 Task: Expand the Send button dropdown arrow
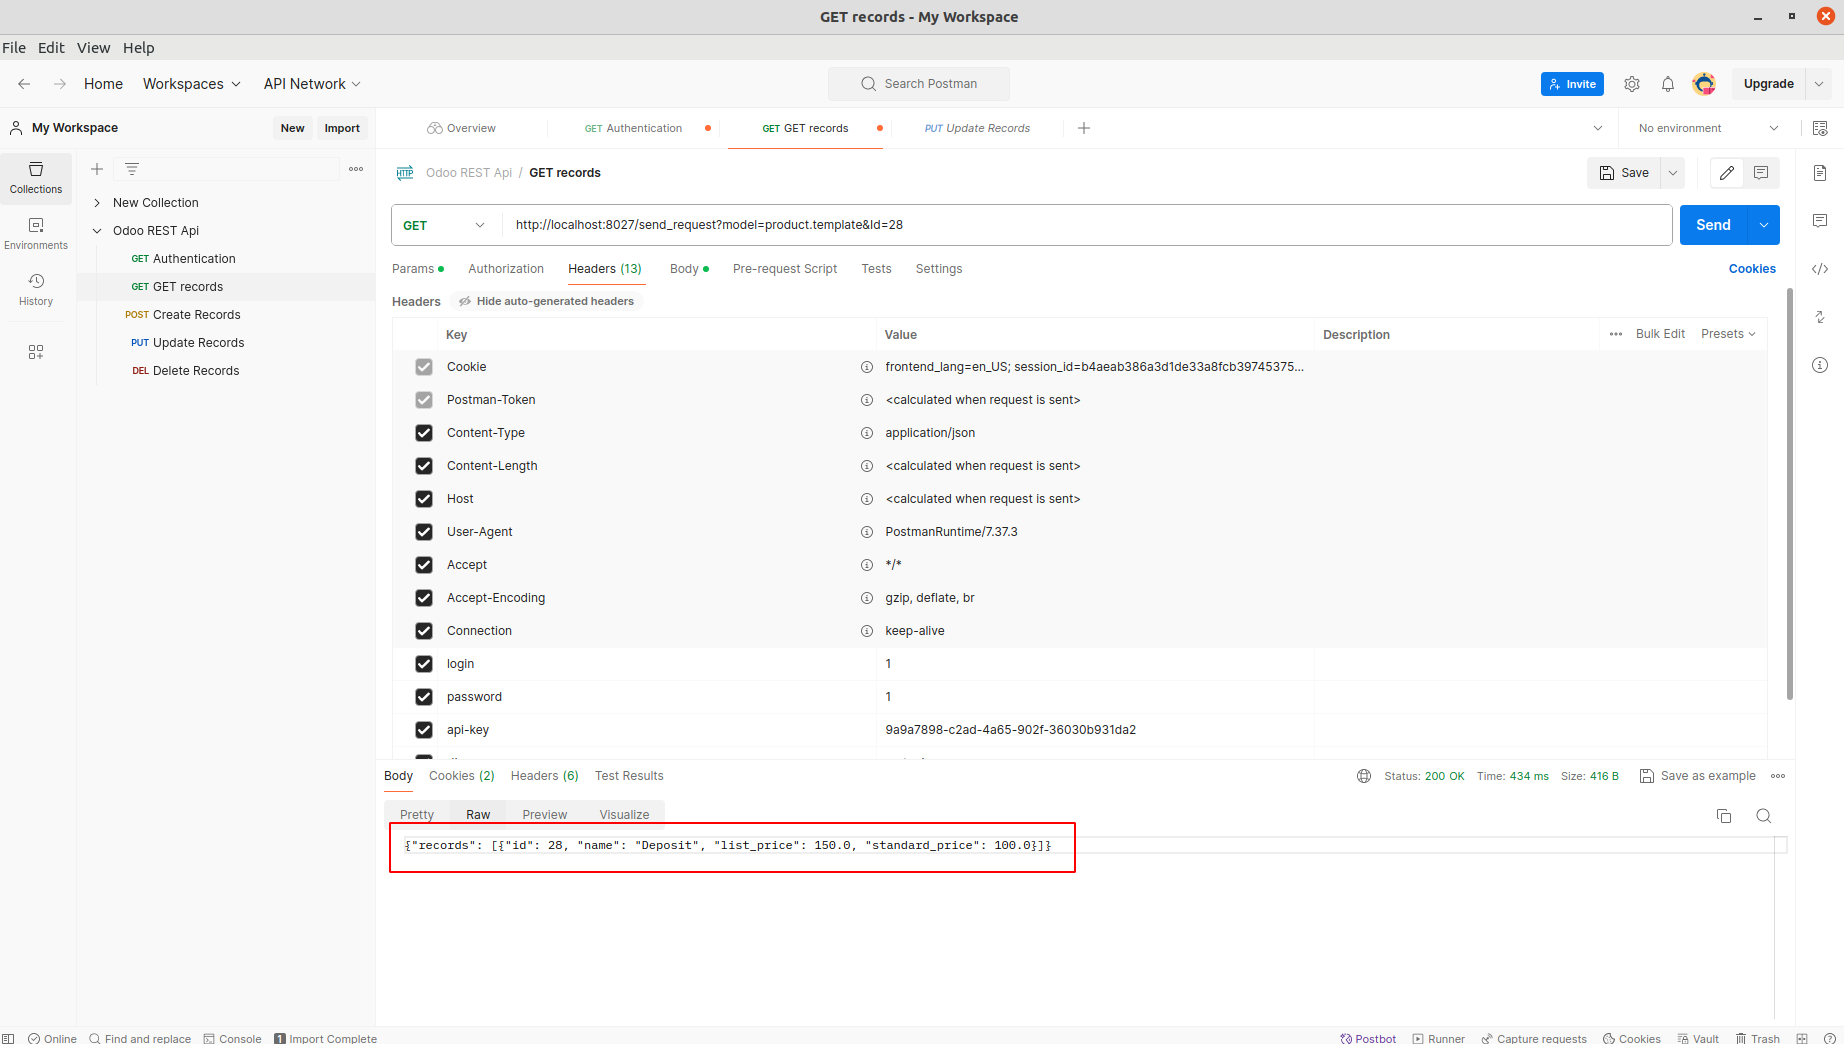pyautogui.click(x=1764, y=225)
